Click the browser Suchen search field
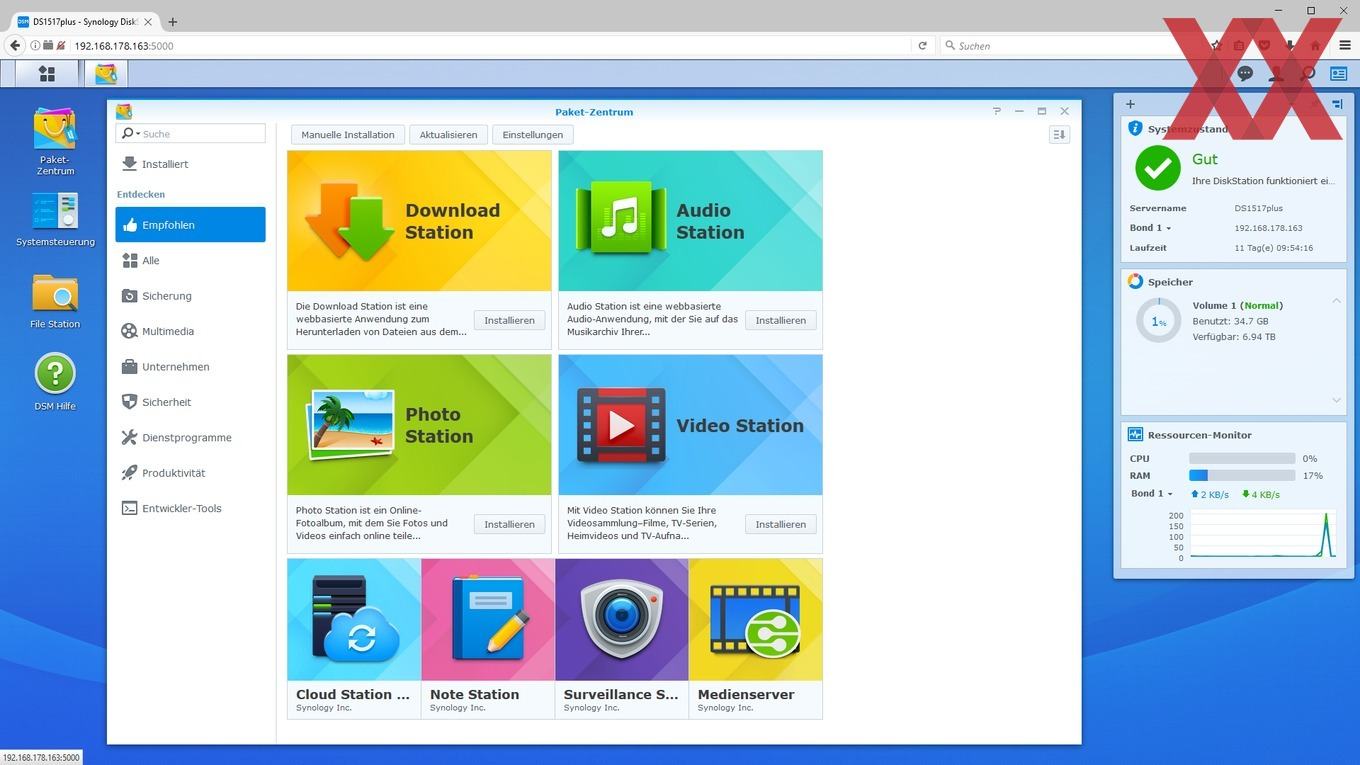The width and height of the screenshot is (1360, 765). coord(1068,45)
